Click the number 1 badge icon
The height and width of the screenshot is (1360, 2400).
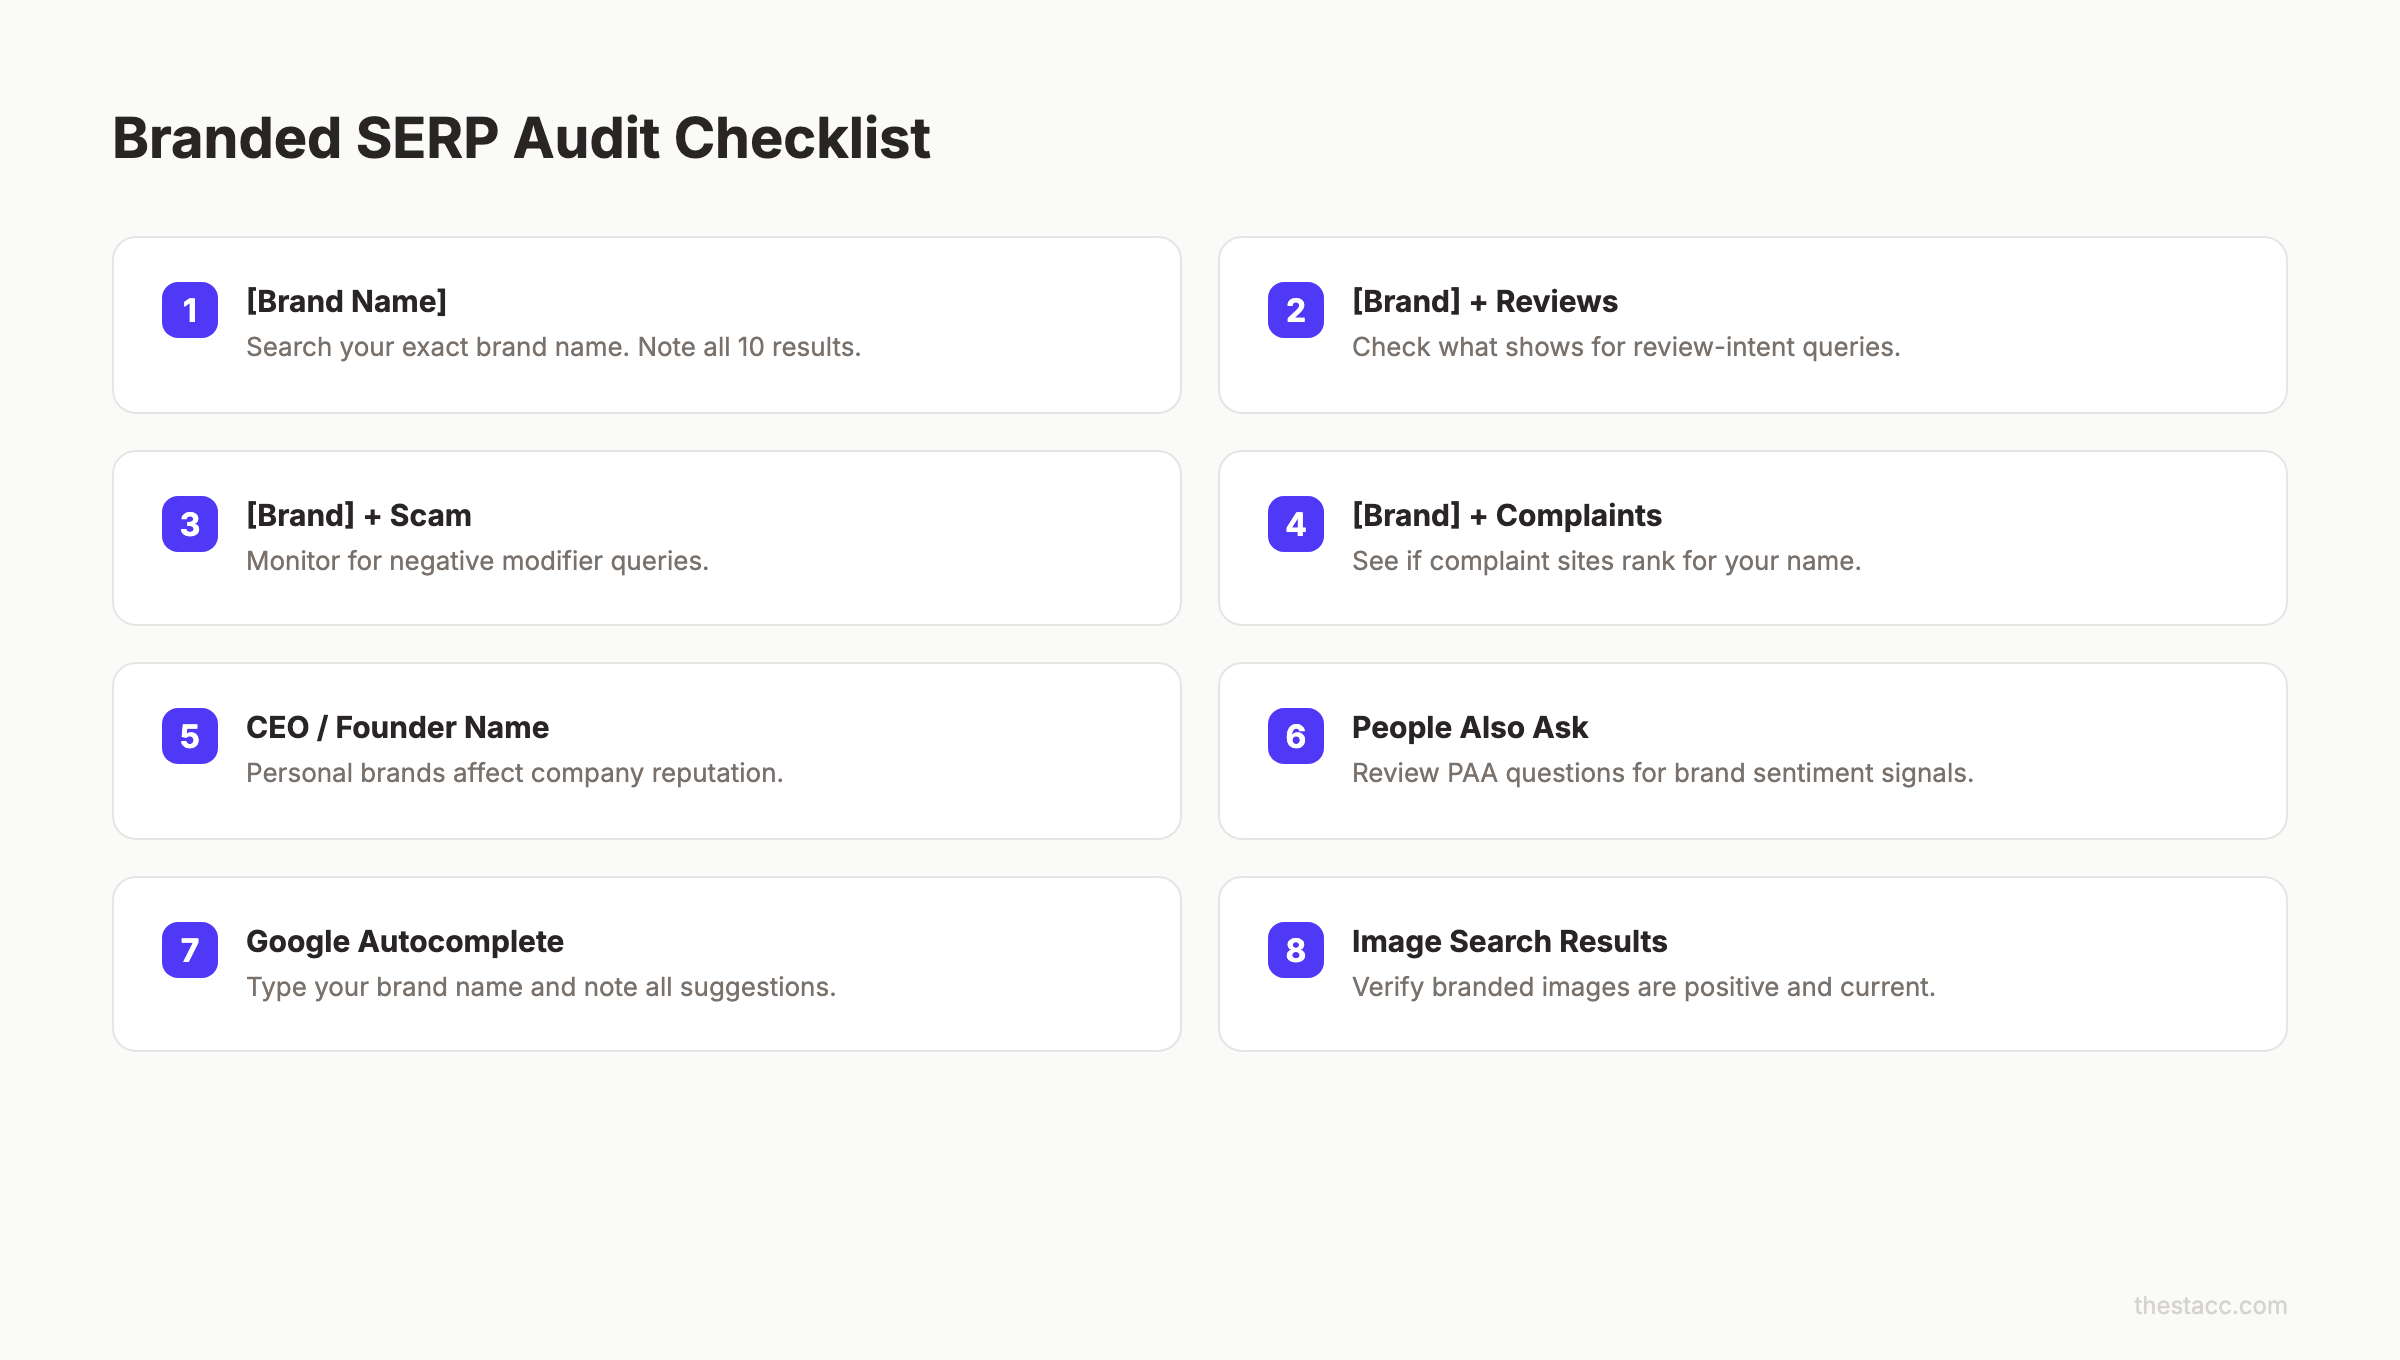point(188,310)
